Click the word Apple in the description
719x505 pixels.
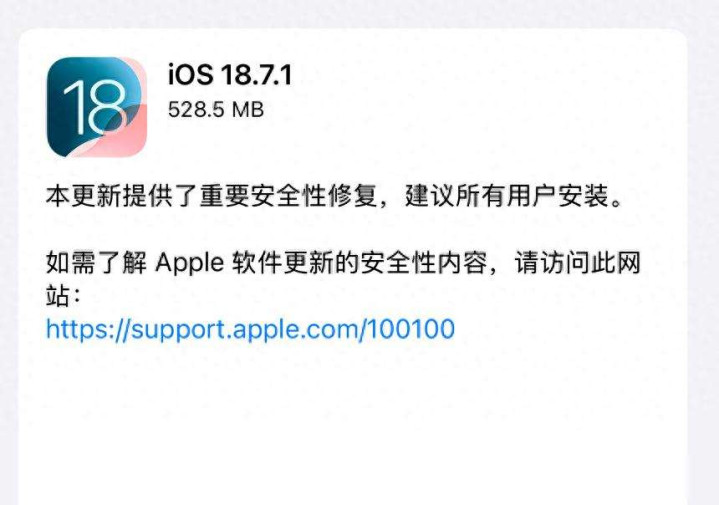[189, 264]
